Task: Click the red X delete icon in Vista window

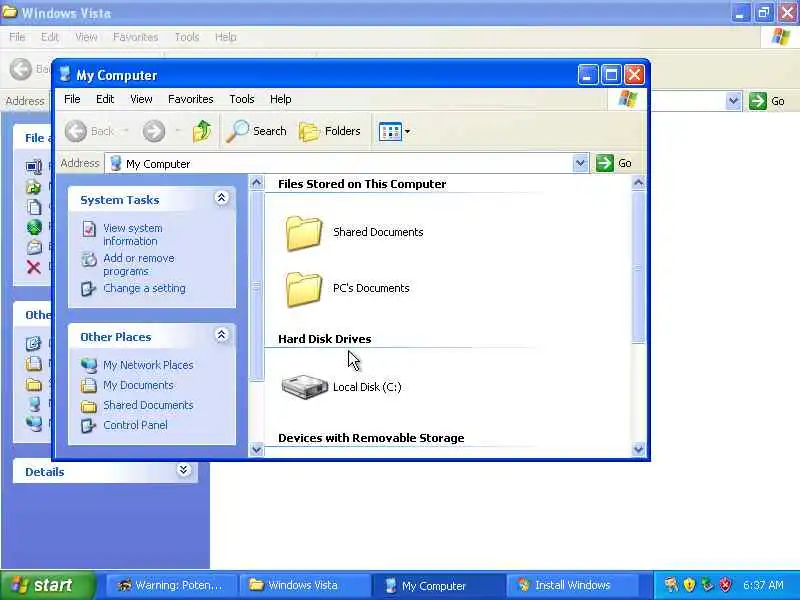Action: (x=34, y=267)
